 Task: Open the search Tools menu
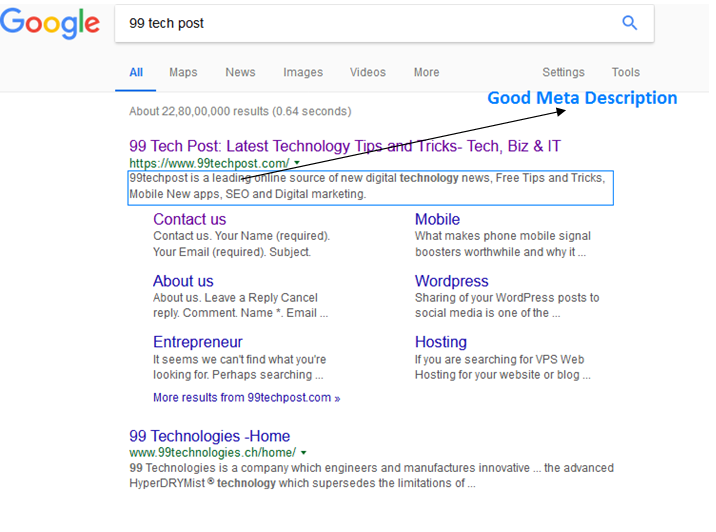coord(626,72)
